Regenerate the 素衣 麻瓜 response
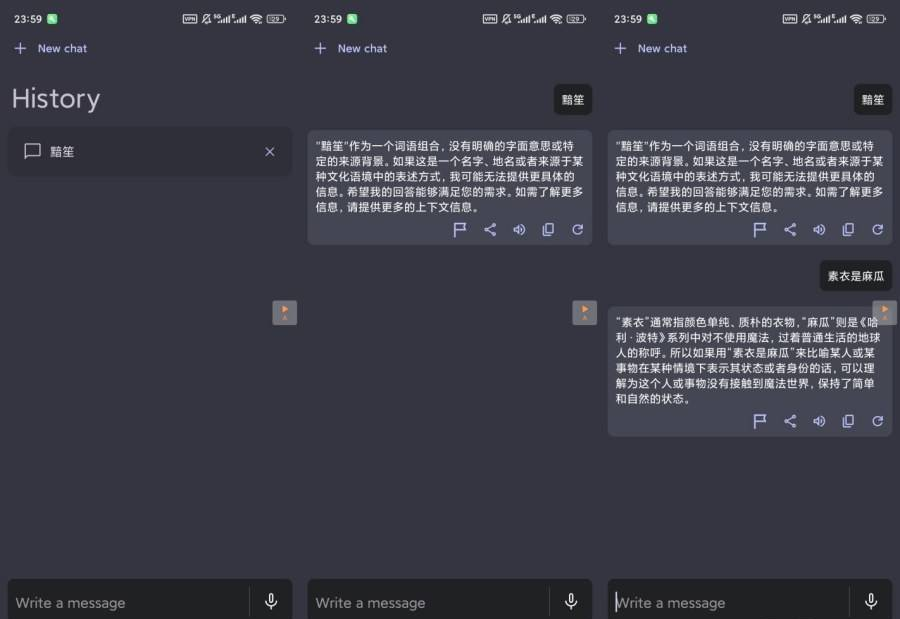The image size is (900, 619). pos(877,421)
